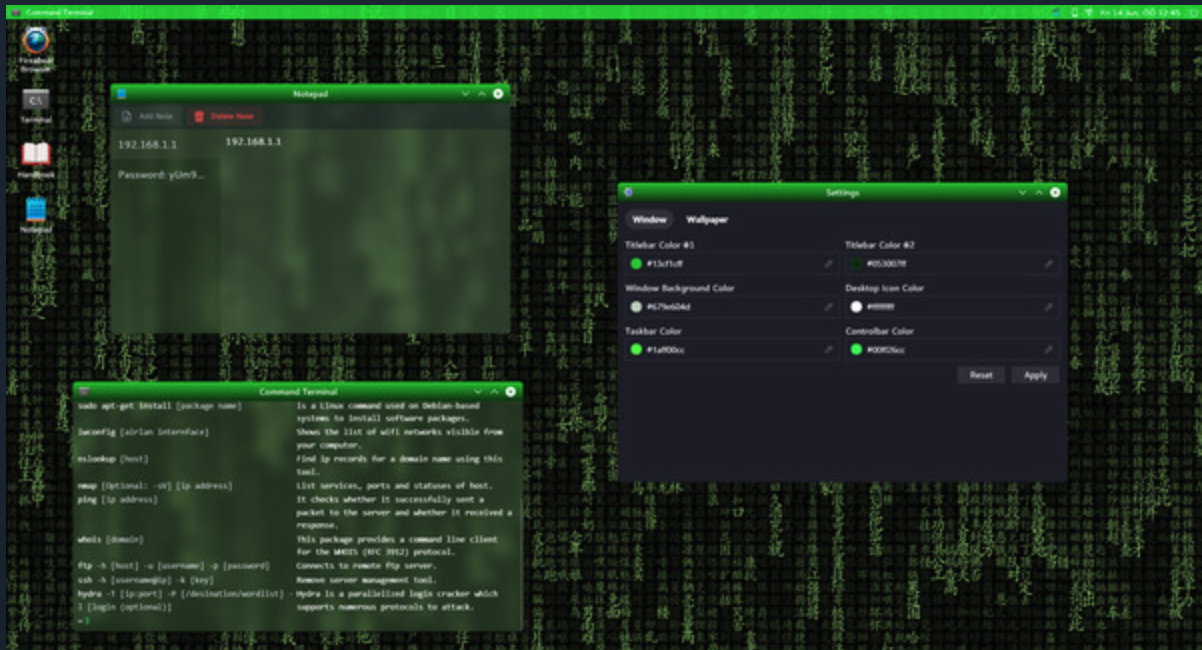Click the Add Note document icon

(x=127, y=116)
